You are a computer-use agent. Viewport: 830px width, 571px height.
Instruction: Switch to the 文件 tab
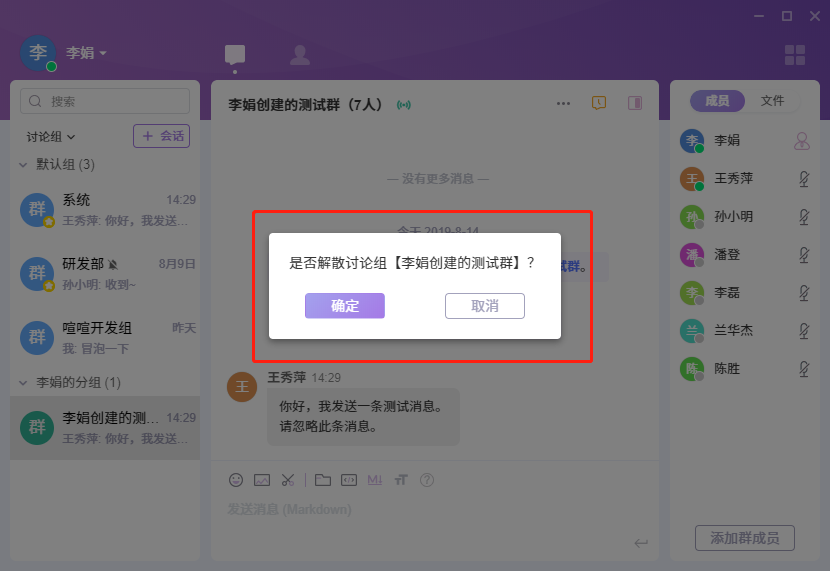[x=772, y=101]
